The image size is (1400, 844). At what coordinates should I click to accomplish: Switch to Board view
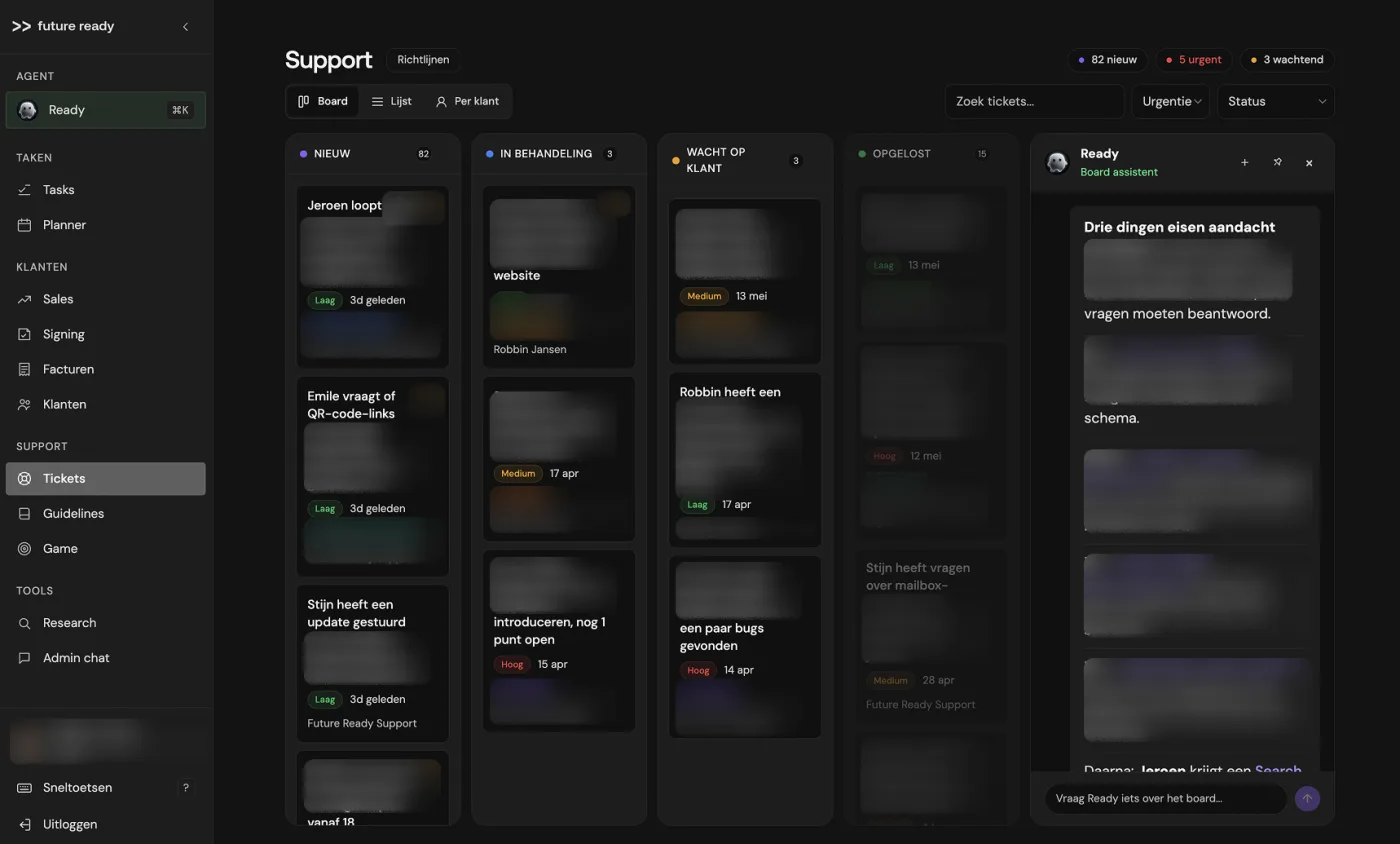point(323,101)
